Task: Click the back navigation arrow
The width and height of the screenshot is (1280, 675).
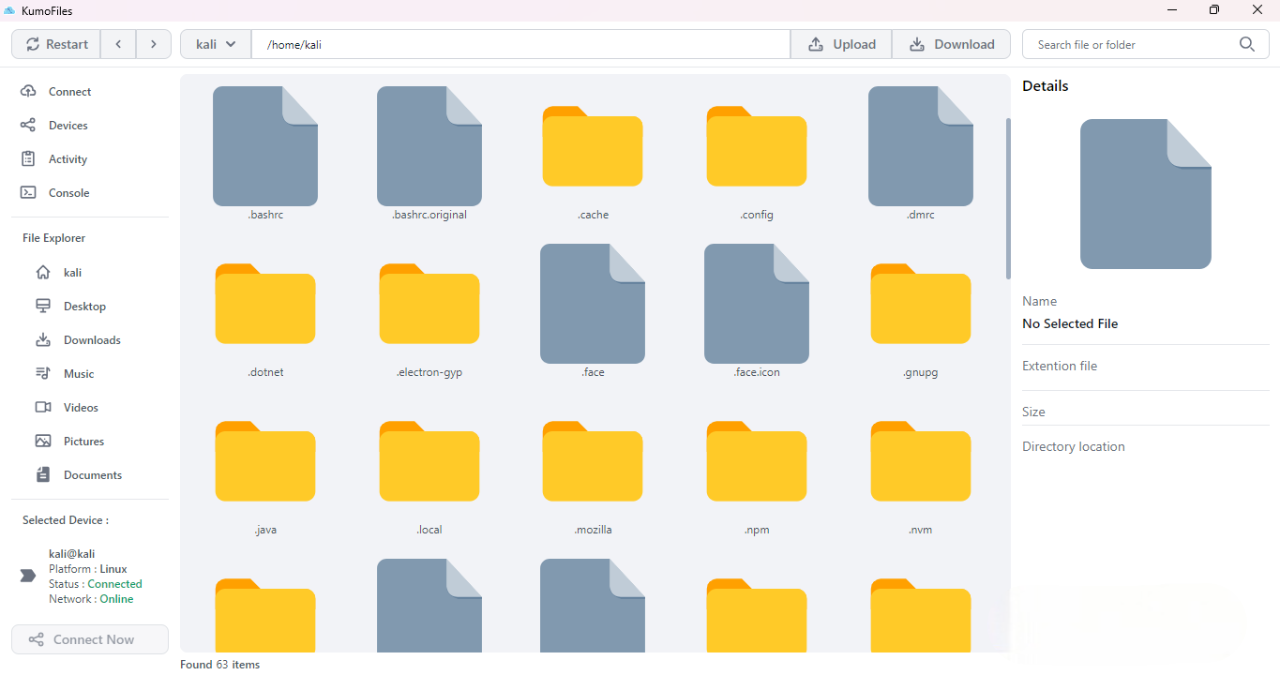Action: coord(118,44)
